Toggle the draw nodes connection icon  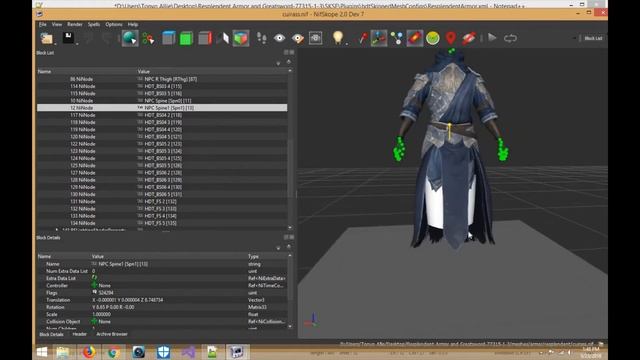click(x=396, y=38)
